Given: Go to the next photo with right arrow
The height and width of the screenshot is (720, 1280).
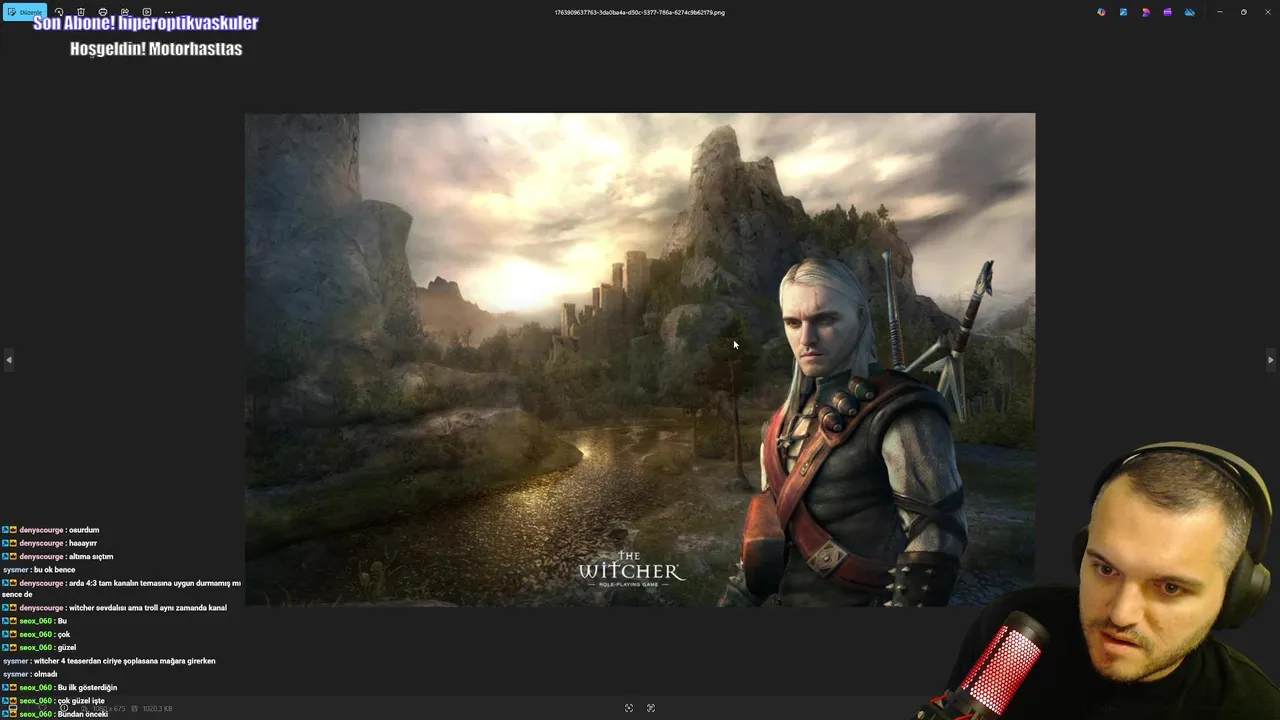Looking at the screenshot, I should coord(1270,360).
